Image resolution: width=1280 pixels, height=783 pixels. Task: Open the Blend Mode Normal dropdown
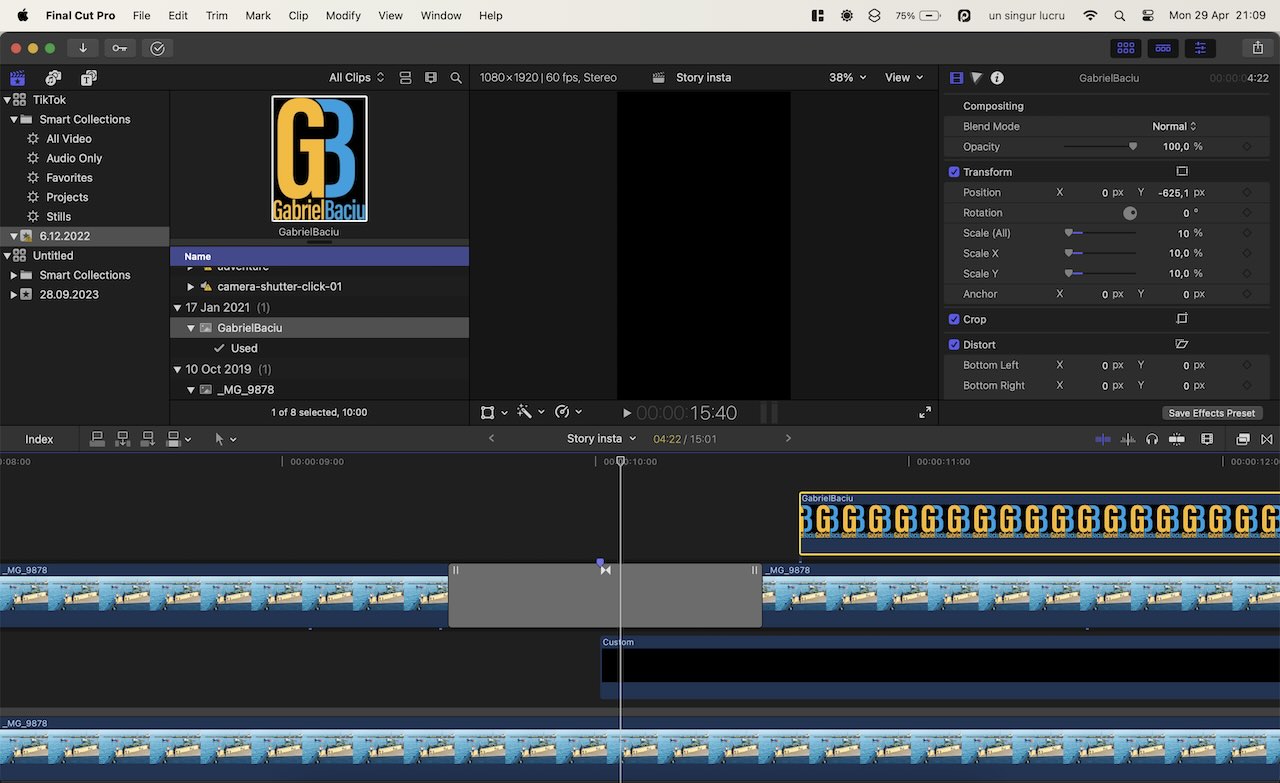click(1174, 127)
